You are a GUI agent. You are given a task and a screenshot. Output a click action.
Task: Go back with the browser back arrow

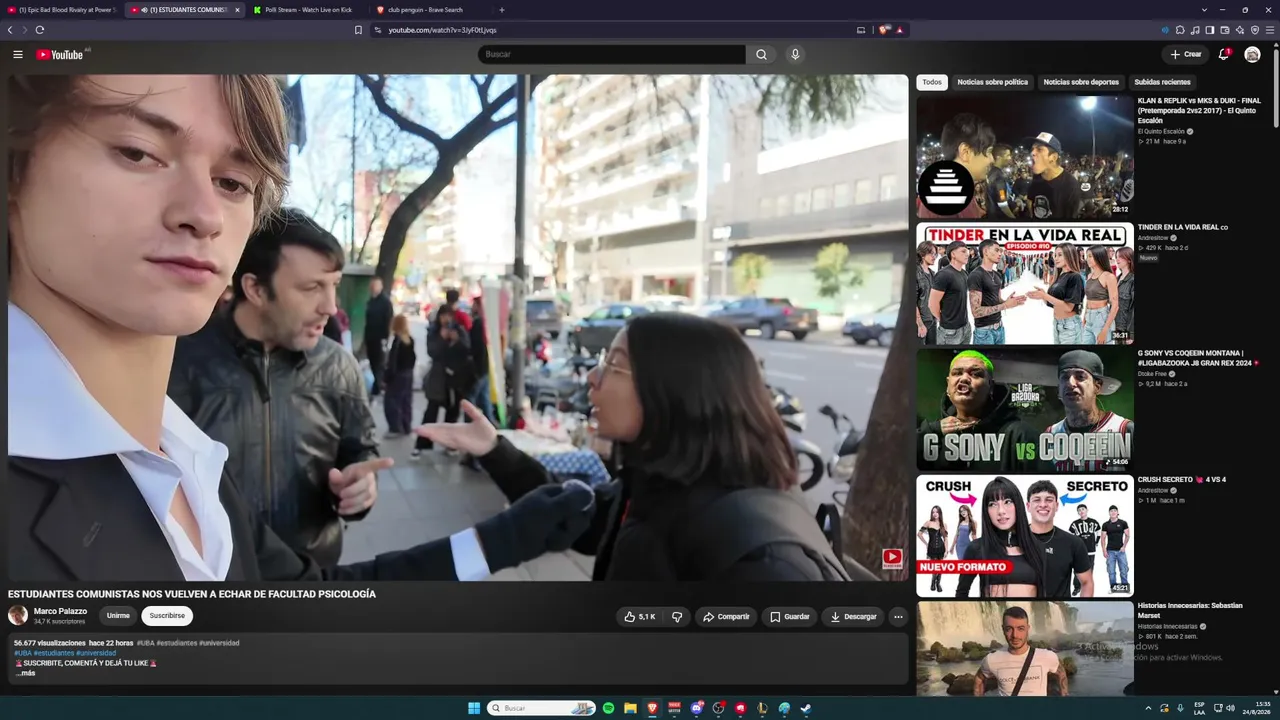tap(10, 30)
